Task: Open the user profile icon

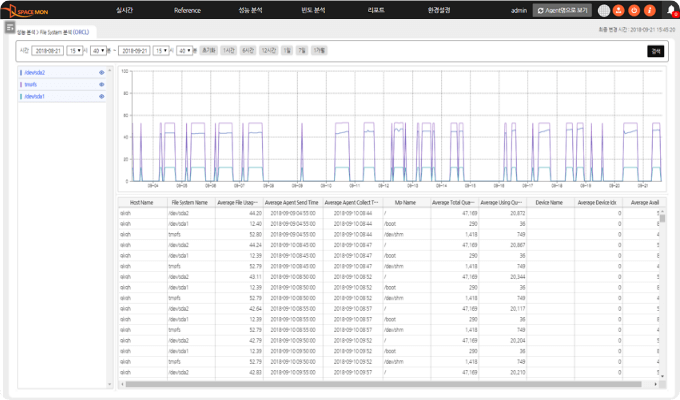Action: (x=619, y=10)
